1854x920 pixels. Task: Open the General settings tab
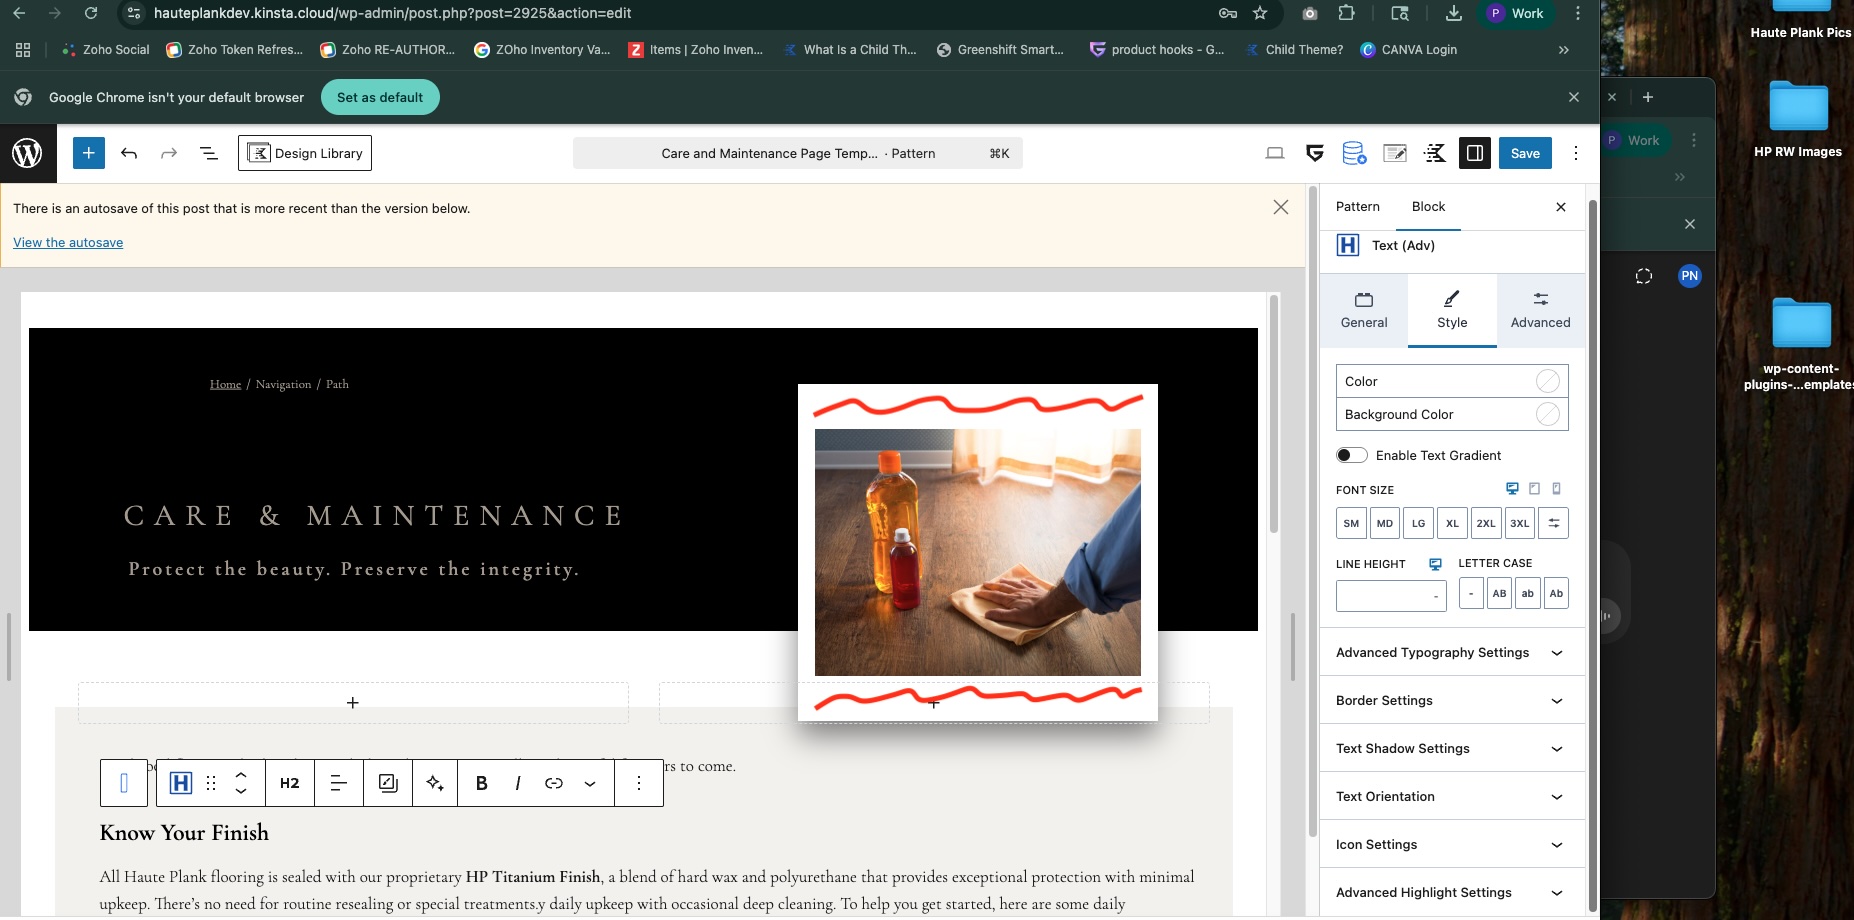1364,311
